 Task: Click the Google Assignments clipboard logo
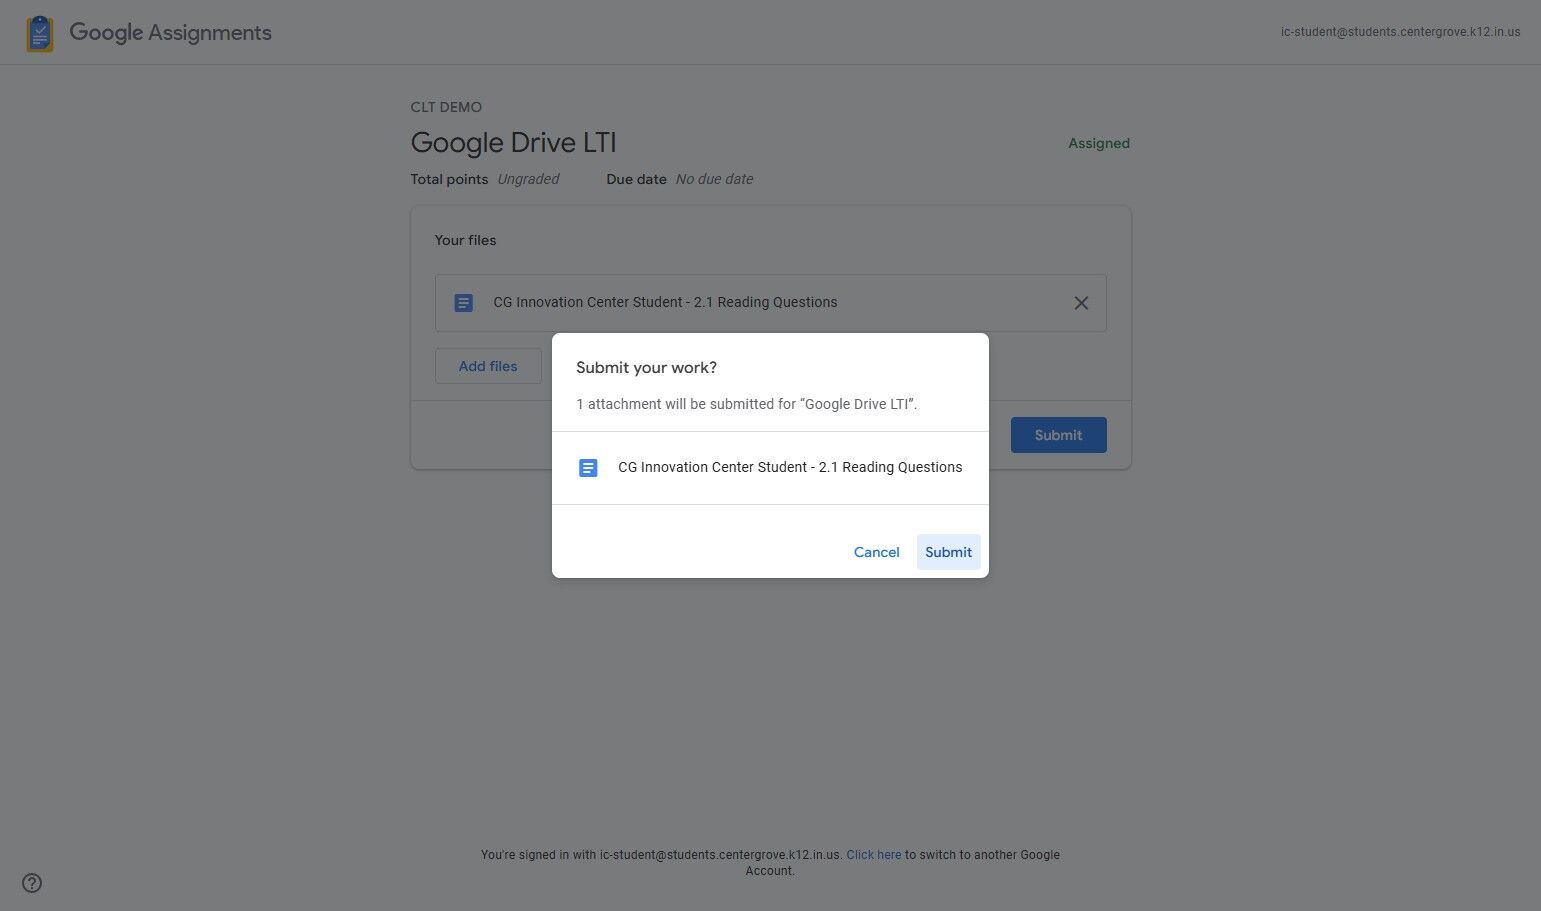[39, 32]
